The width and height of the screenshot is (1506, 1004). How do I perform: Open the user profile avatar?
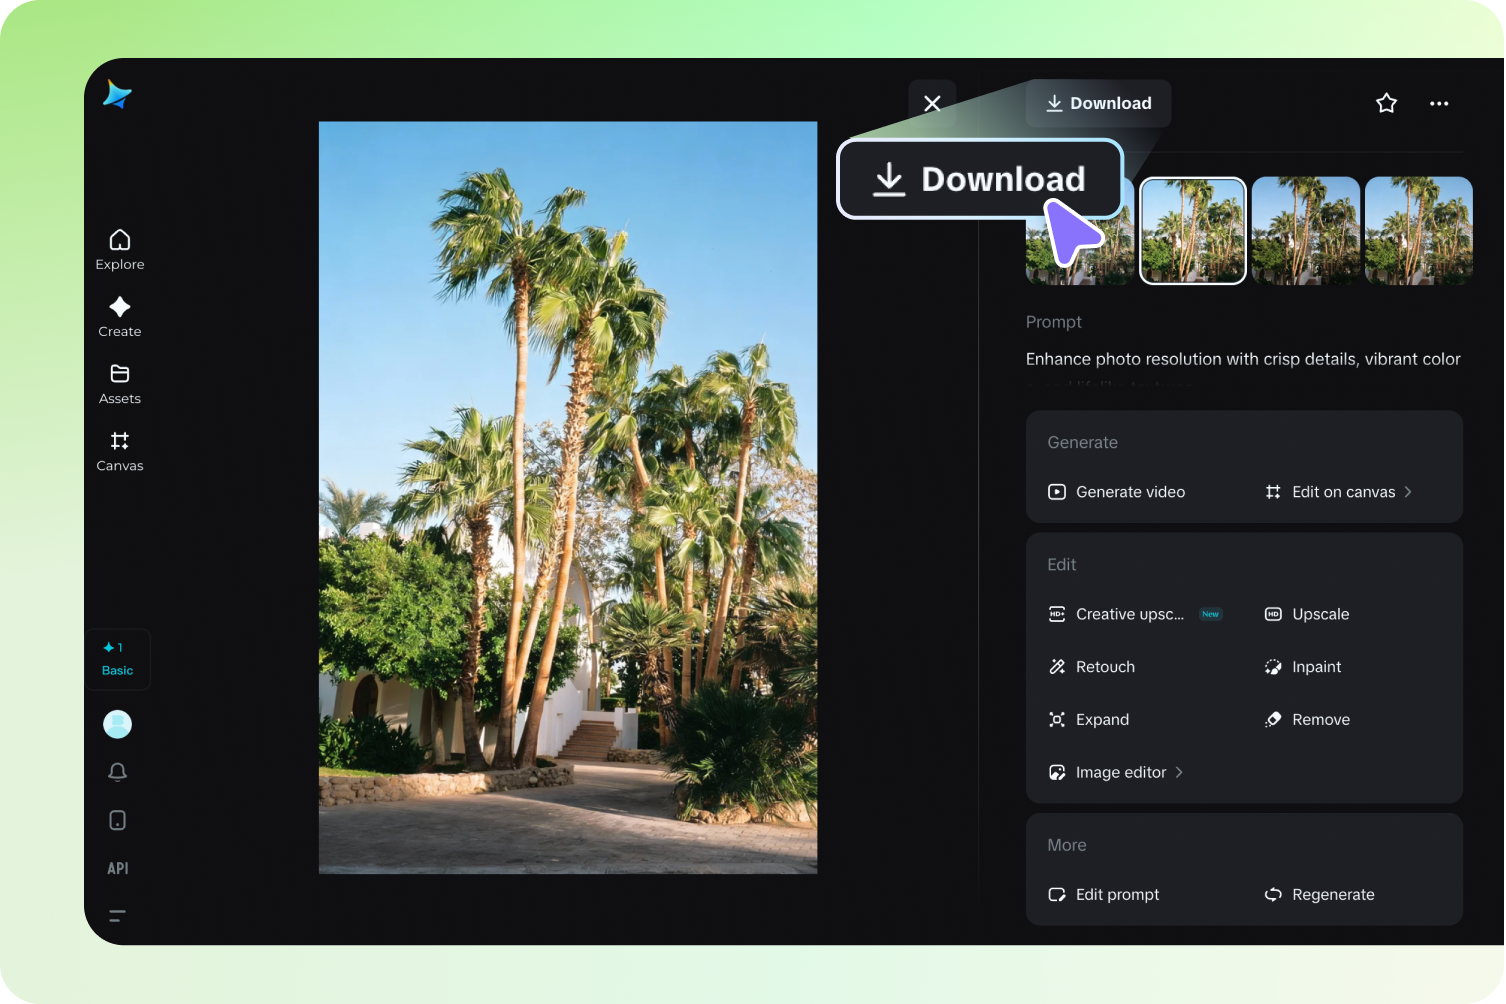(118, 724)
